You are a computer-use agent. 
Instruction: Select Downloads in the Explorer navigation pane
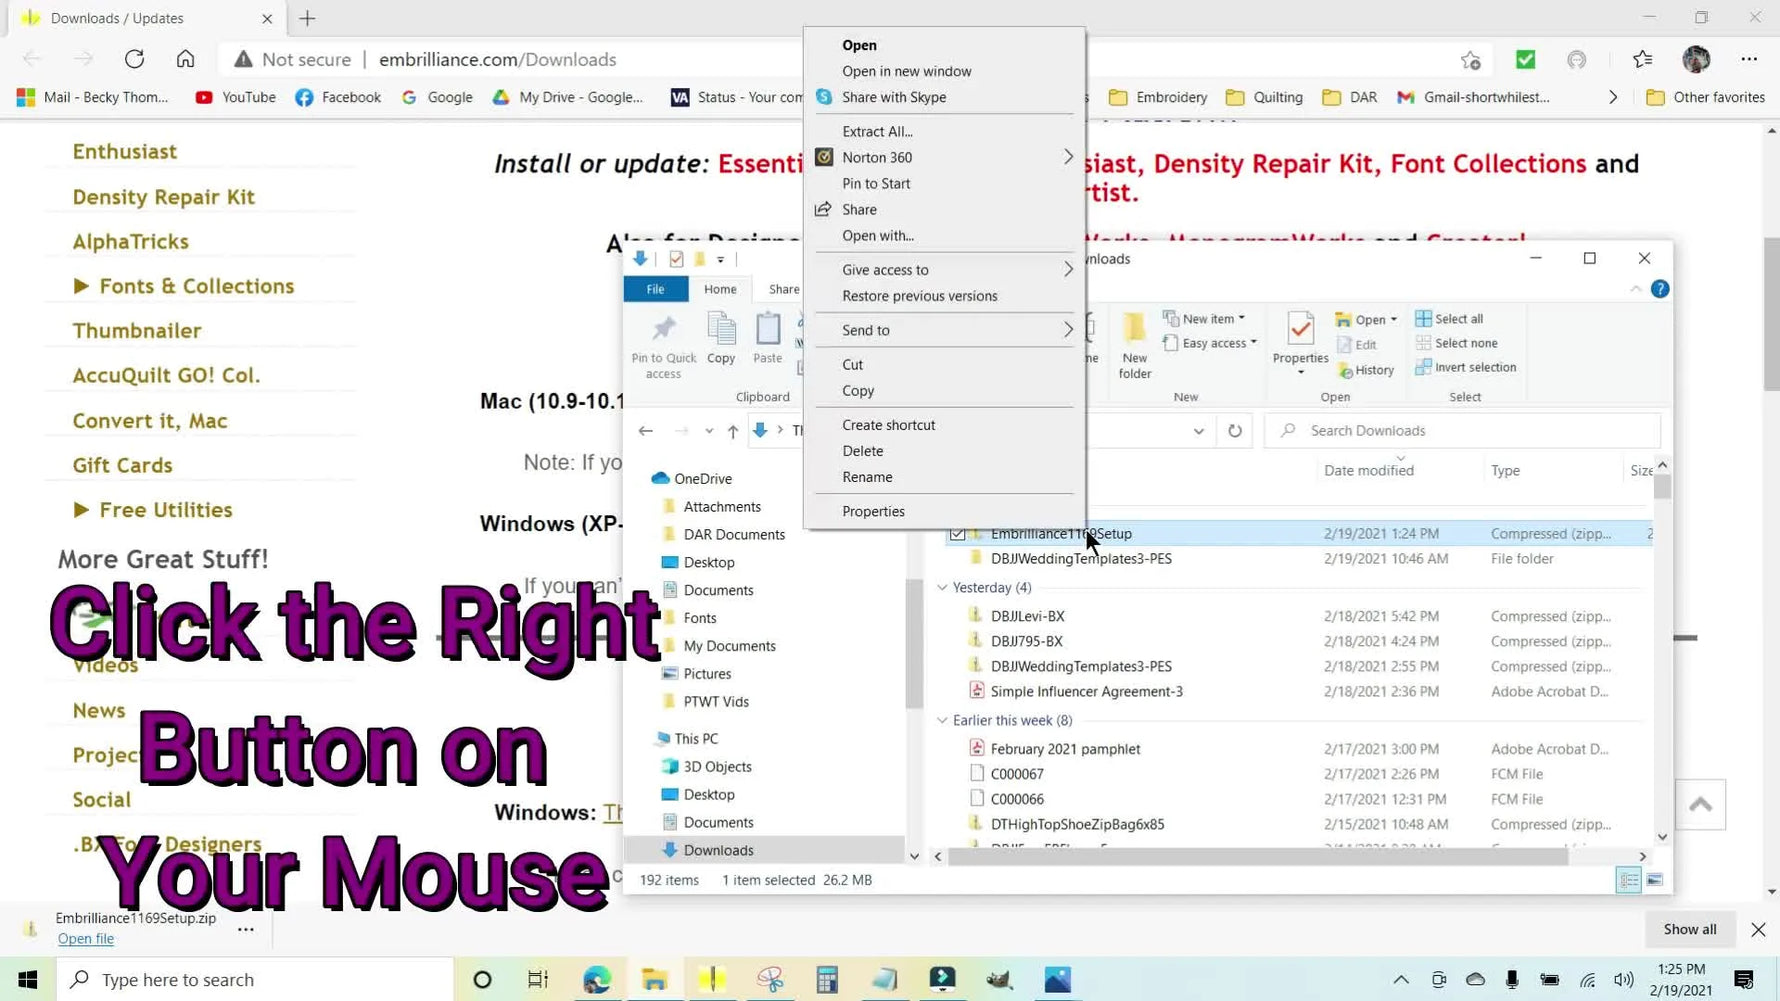tap(718, 851)
